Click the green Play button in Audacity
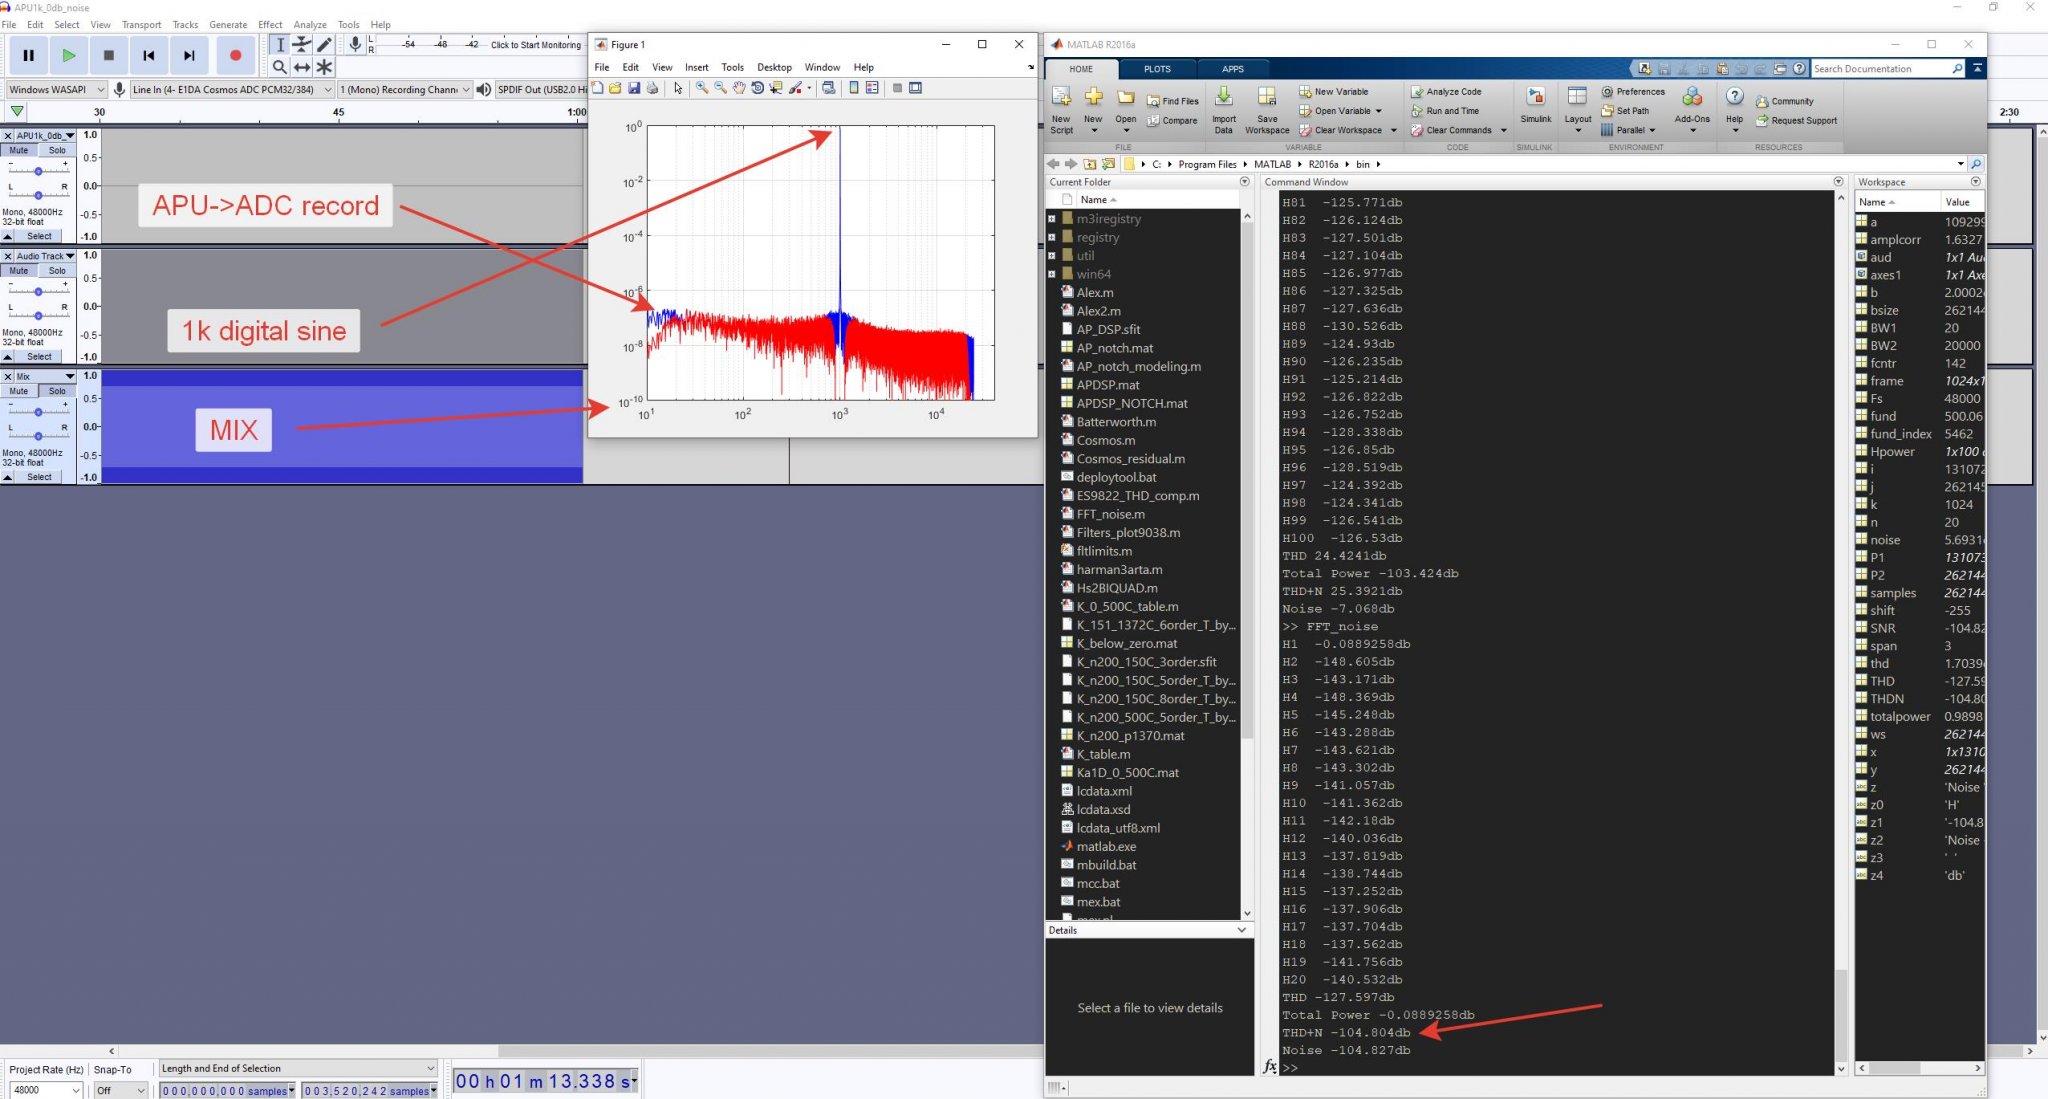Image resolution: width=2048 pixels, height=1099 pixels. click(x=68, y=56)
